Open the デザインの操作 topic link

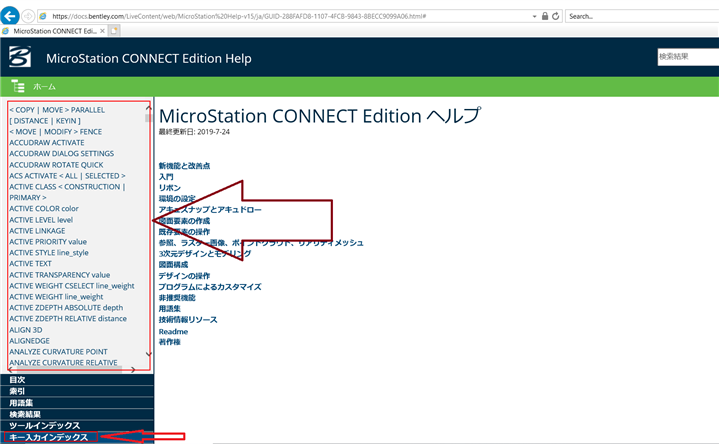coord(184,276)
